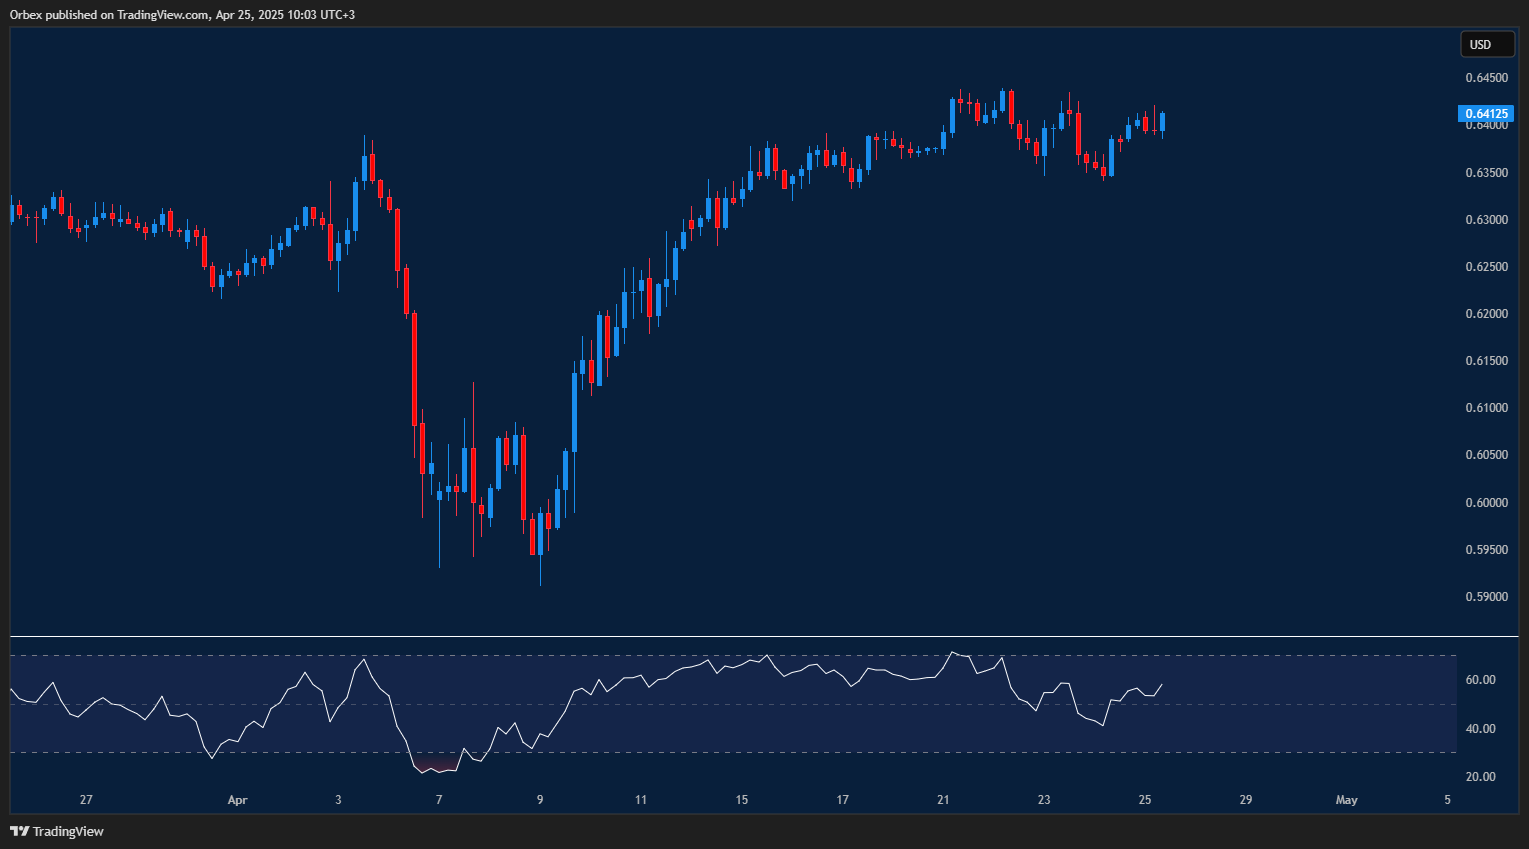Select the highlighted blue price tag 0.64125
Viewport: 1529px width, 849px height.
coord(1486,113)
